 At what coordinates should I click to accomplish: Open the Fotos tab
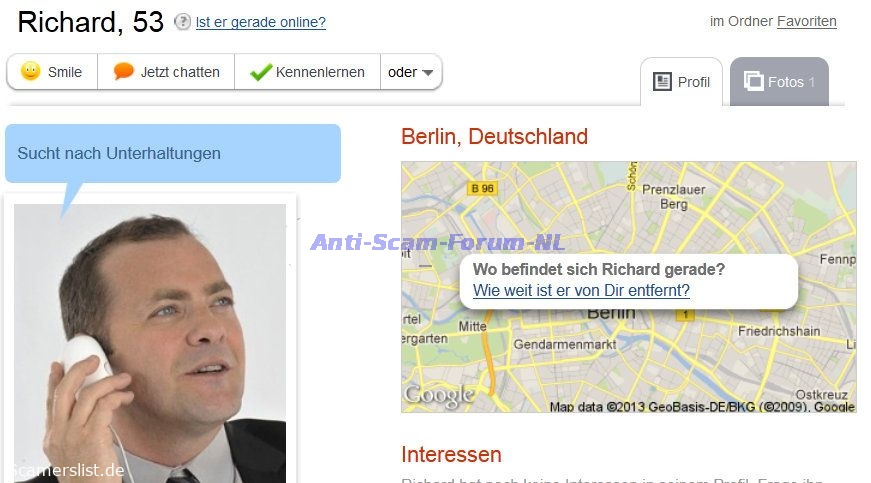779,82
